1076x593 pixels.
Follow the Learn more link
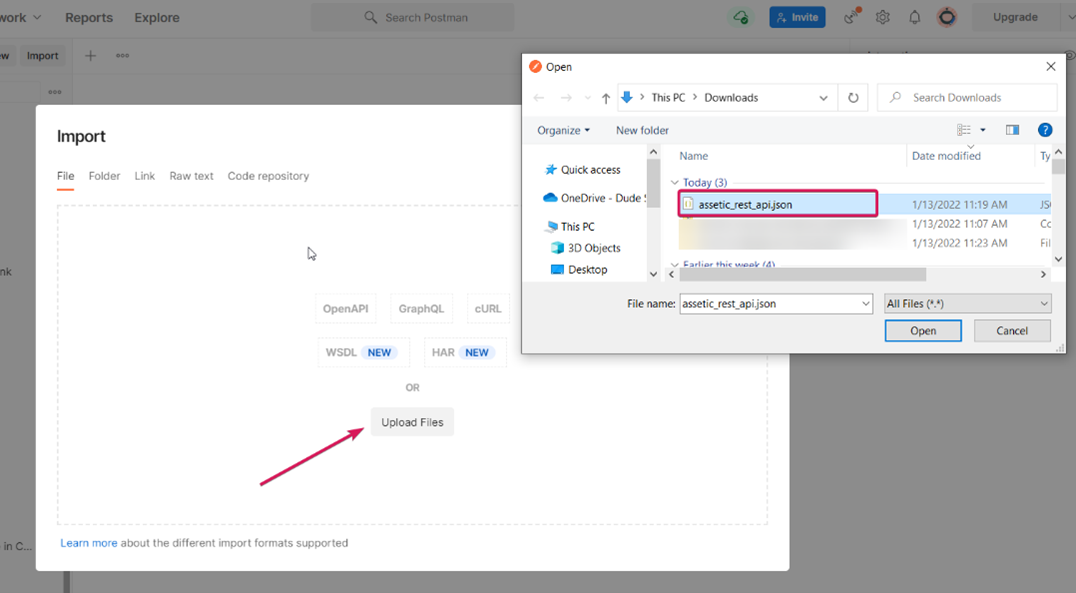click(89, 543)
